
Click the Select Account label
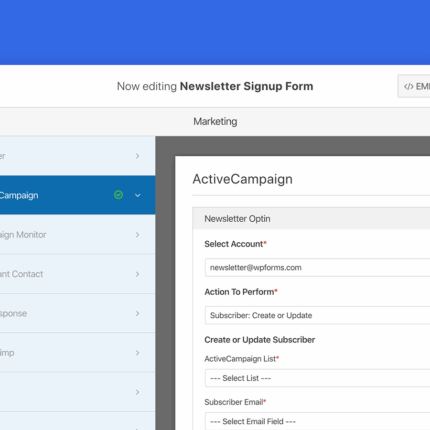click(234, 244)
